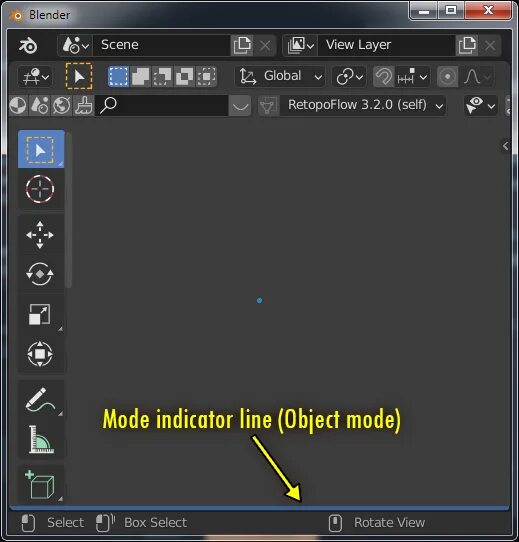The width and height of the screenshot is (519, 542).
Task: Toggle proportional editing
Action: (x=447, y=76)
